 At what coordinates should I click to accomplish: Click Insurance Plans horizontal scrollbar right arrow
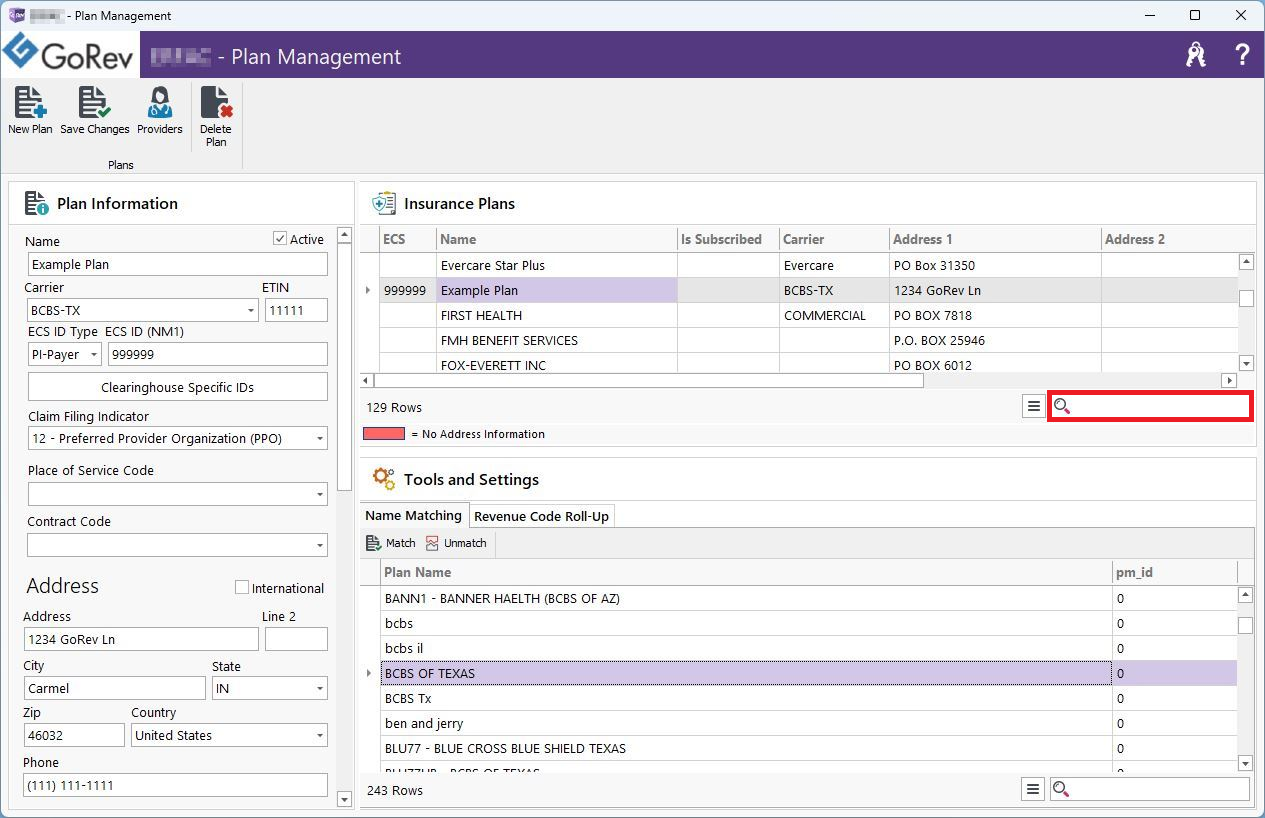click(x=1229, y=380)
